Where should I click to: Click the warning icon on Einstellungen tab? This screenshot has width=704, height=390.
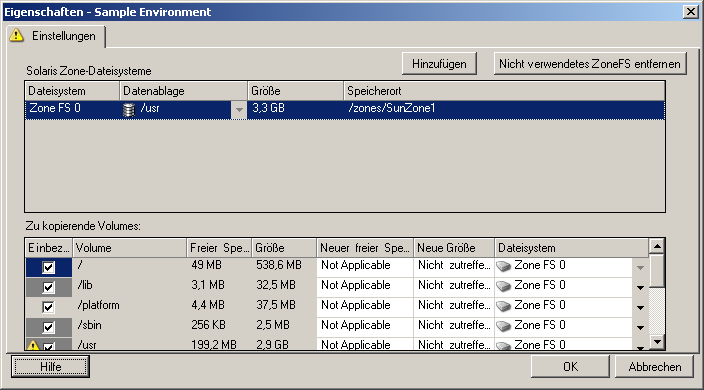point(17,35)
